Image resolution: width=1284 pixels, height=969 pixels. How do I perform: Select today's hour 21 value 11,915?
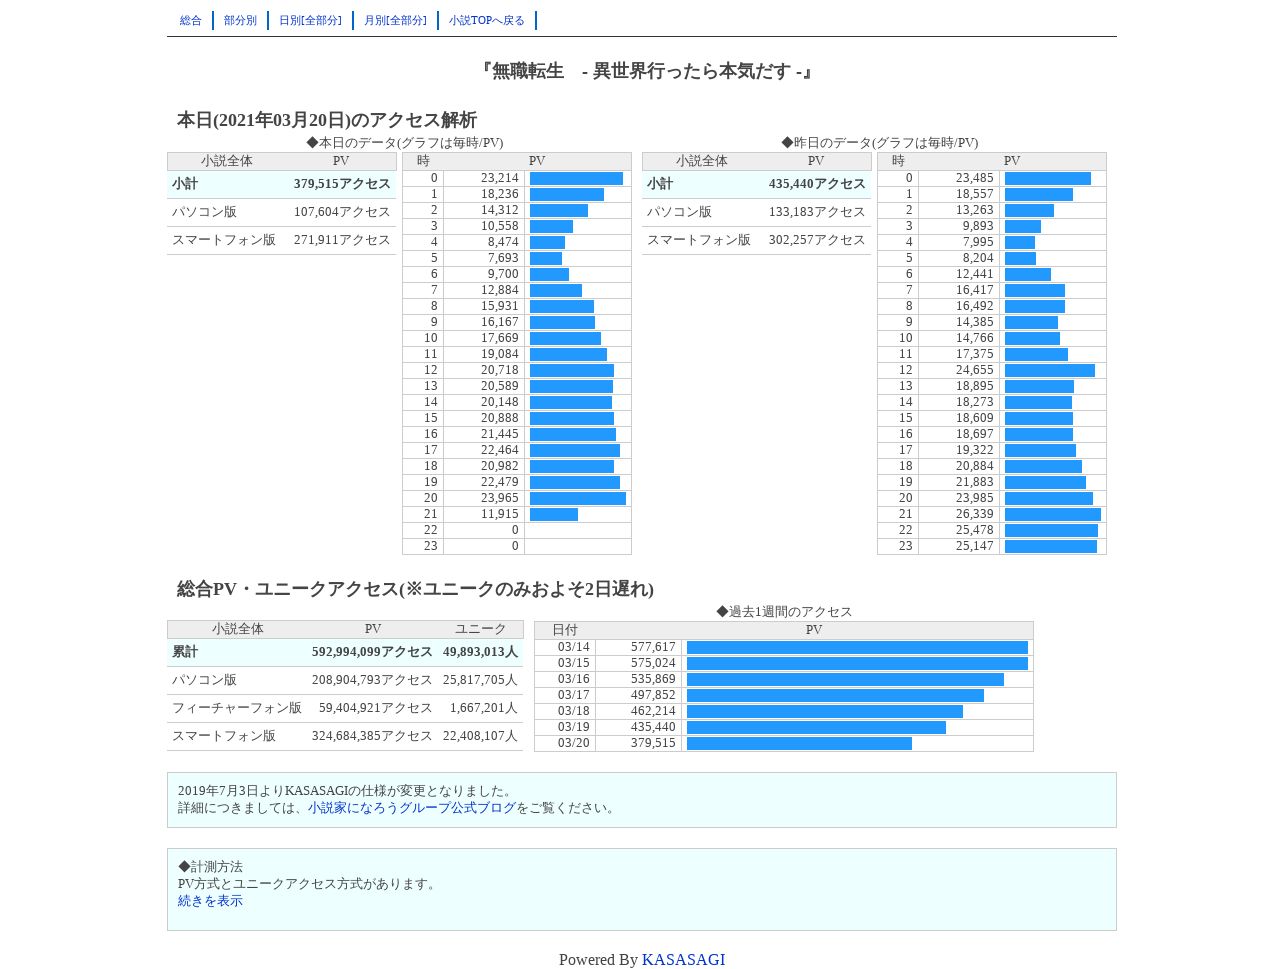click(500, 514)
